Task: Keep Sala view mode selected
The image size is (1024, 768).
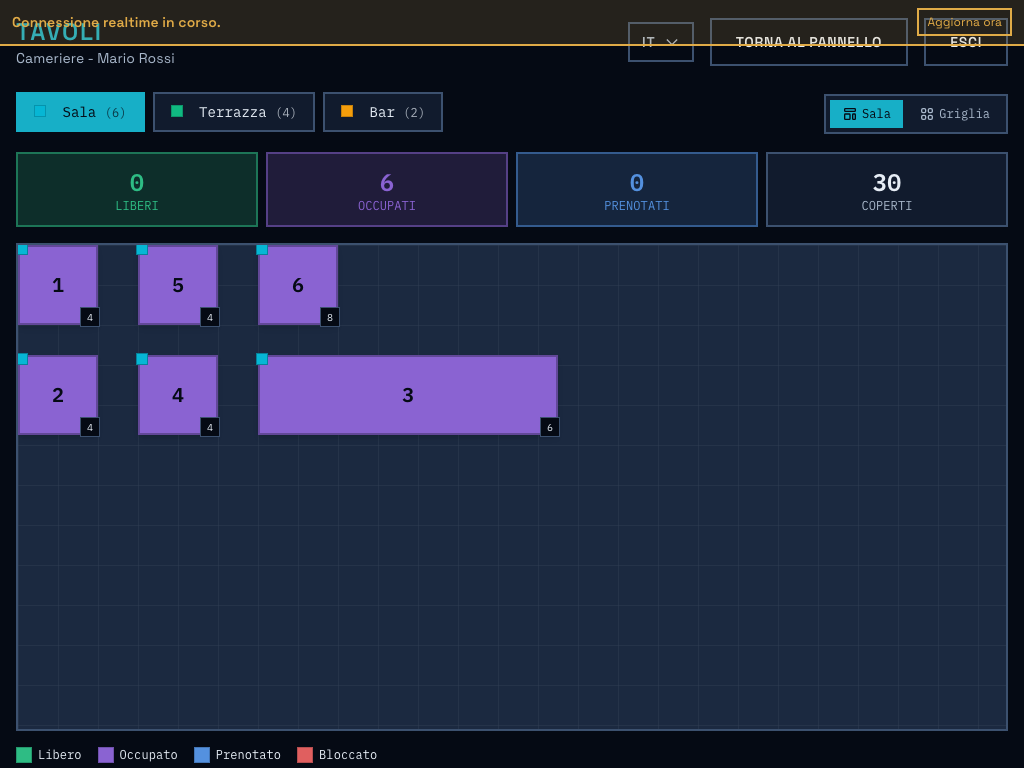Action: point(866,114)
